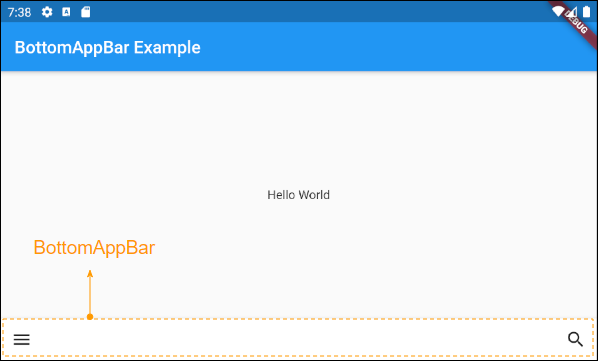The height and width of the screenshot is (361, 598).
Task: Tap the Hello World text
Action: pos(299,195)
